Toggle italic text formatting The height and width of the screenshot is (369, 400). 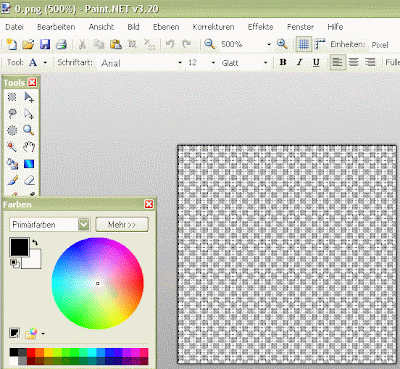click(300, 62)
